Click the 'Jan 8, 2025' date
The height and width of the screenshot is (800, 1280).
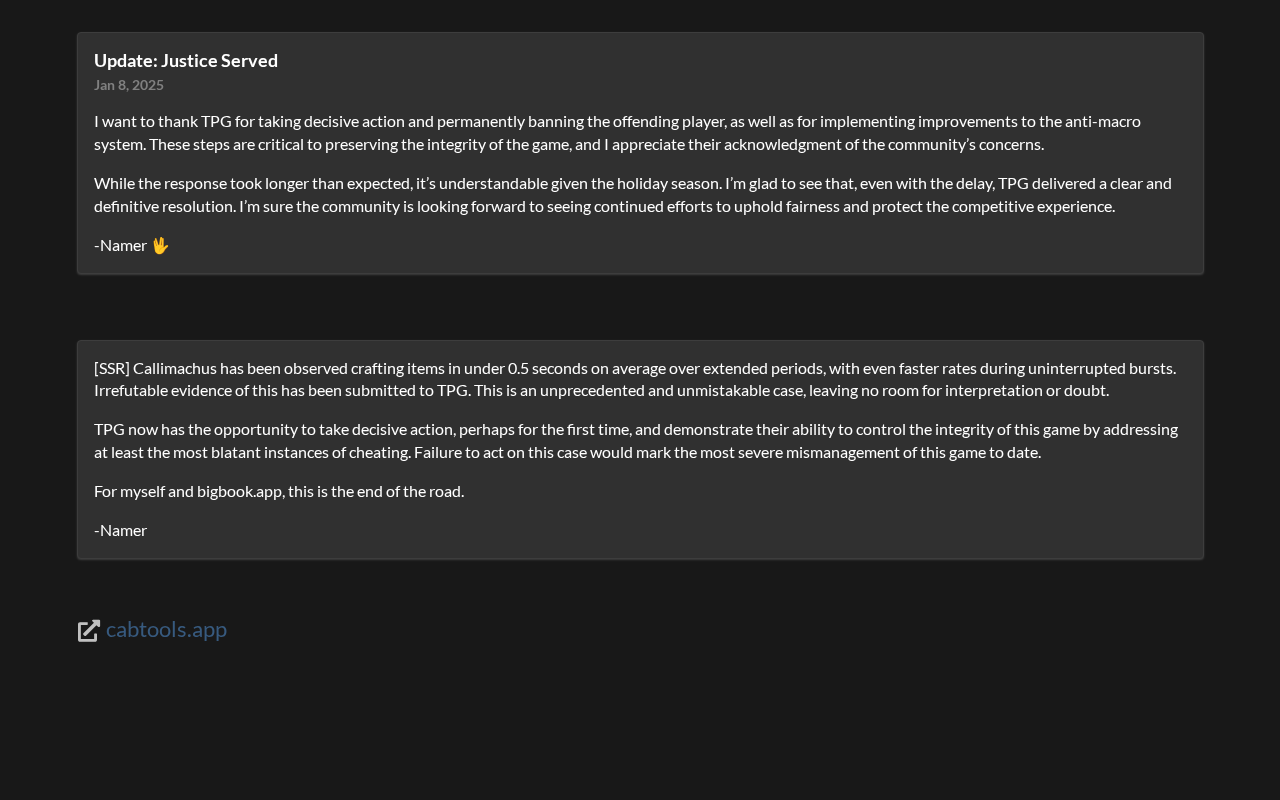tap(129, 85)
